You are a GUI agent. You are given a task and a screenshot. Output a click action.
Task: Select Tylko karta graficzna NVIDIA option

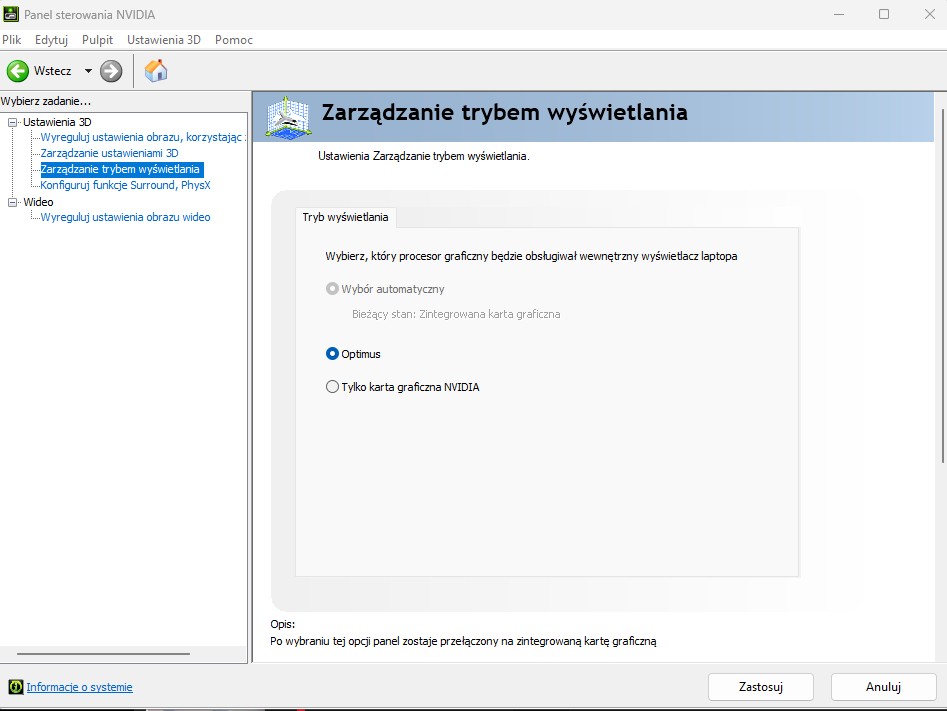click(333, 387)
